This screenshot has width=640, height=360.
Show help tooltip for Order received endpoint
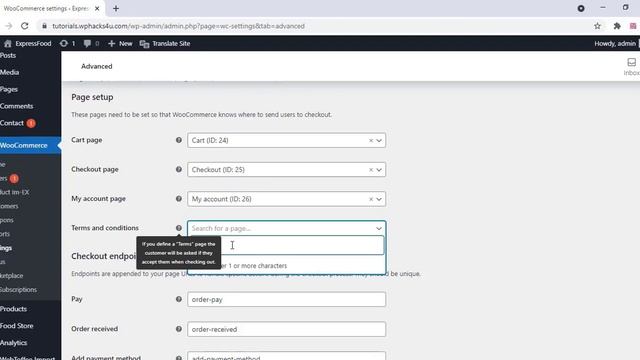pyautogui.click(x=179, y=329)
